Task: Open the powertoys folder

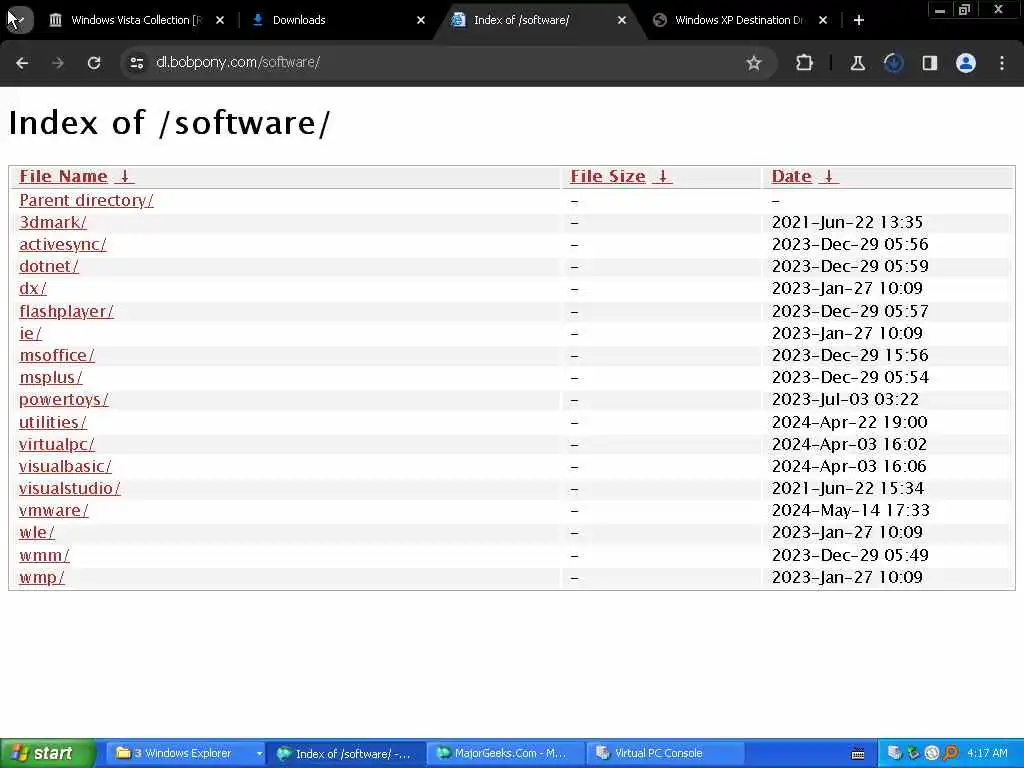Action: tap(64, 400)
